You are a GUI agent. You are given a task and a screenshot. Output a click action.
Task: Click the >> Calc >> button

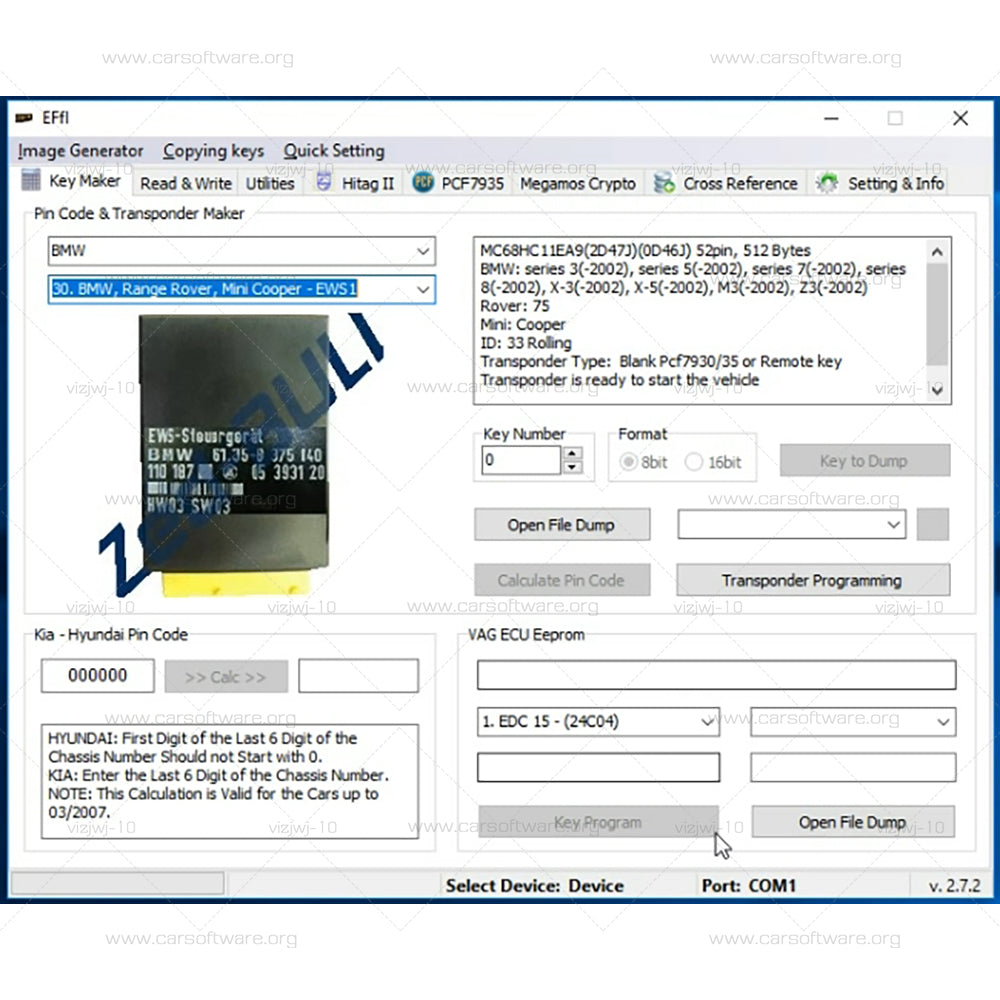click(x=226, y=677)
